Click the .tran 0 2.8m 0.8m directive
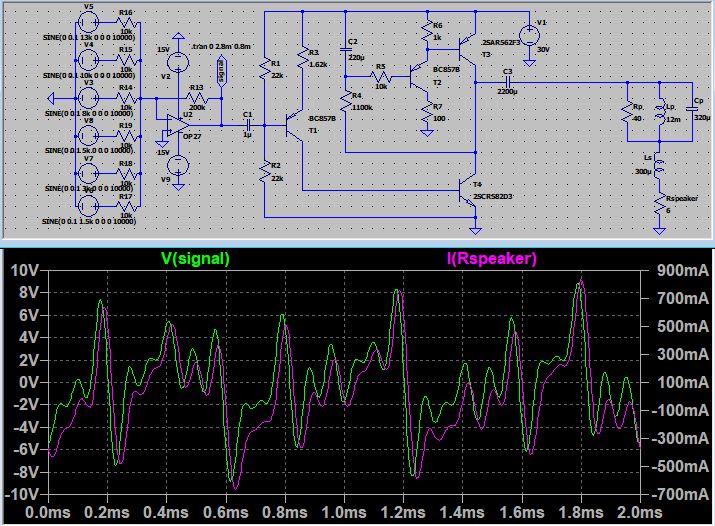This screenshot has height=526, width=715. pos(221,46)
